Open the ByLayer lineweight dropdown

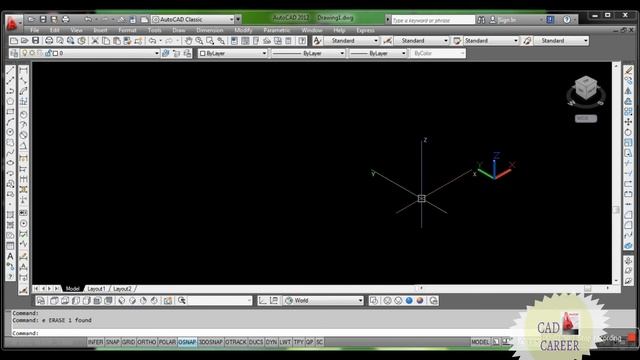[x=378, y=53]
